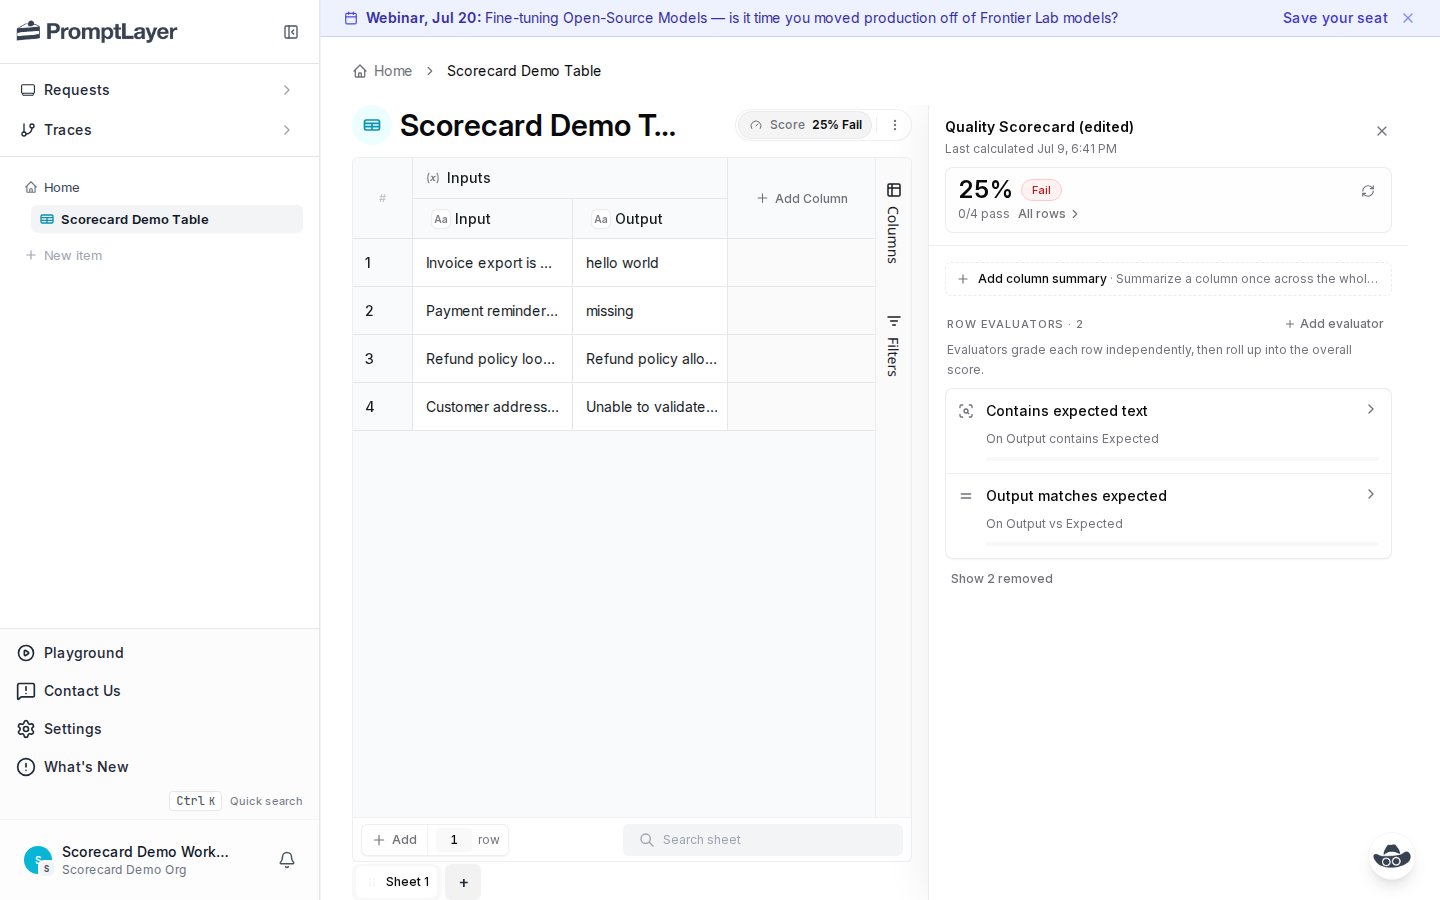The height and width of the screenshot is (900, 1440).
Task: Click Show 2 removed
Action: (x=1002, y=579)
